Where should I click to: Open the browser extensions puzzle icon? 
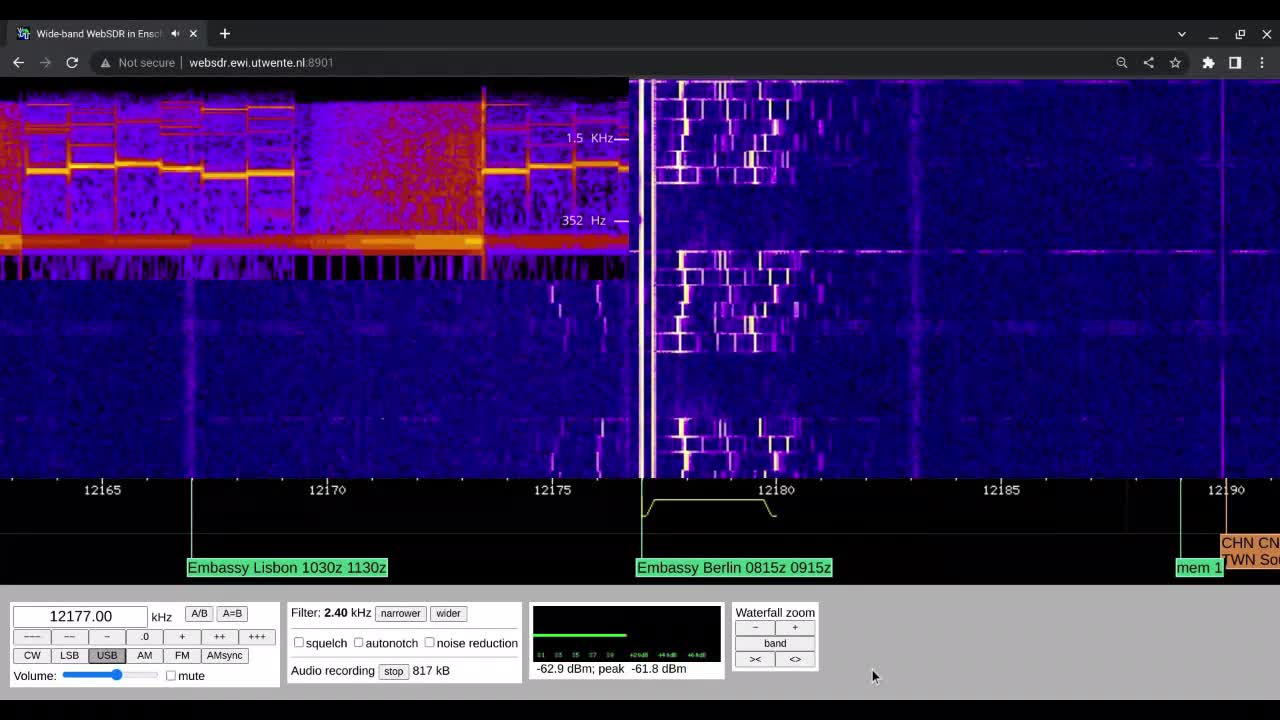1208,62
